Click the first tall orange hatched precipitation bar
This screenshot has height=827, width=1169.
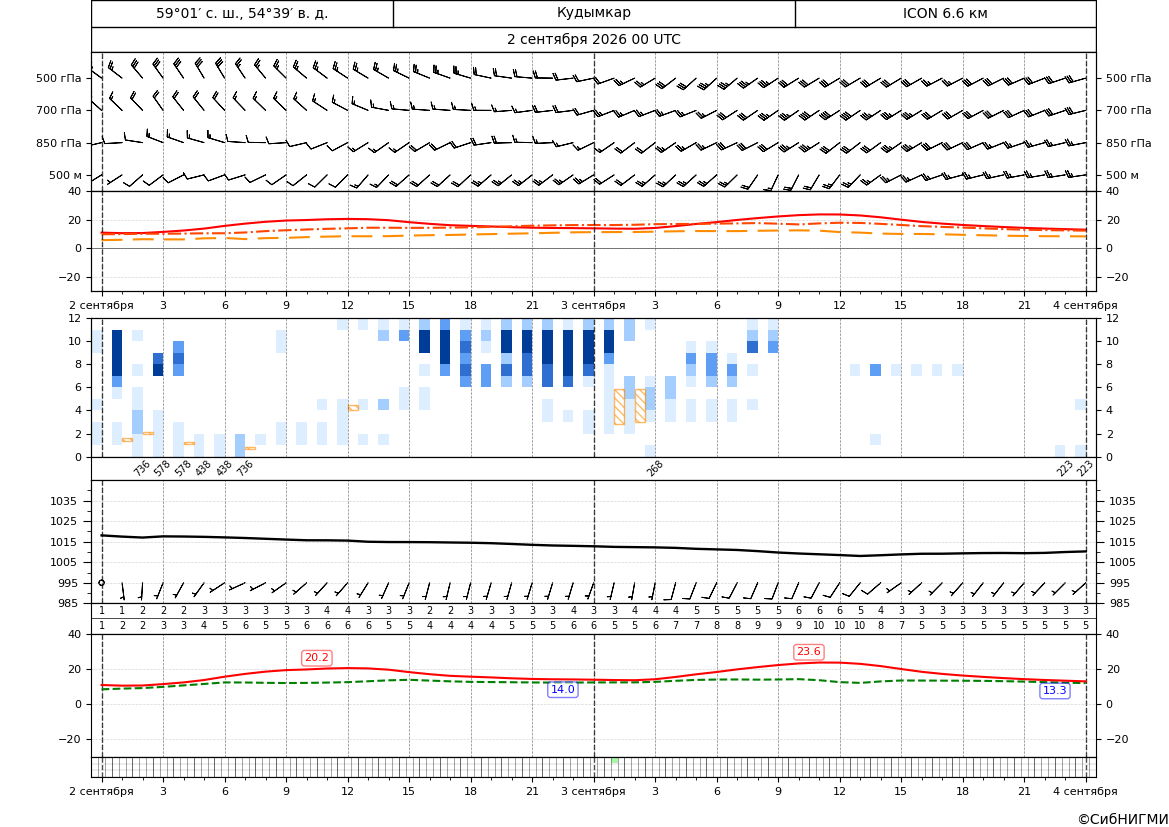click(619, 407)
